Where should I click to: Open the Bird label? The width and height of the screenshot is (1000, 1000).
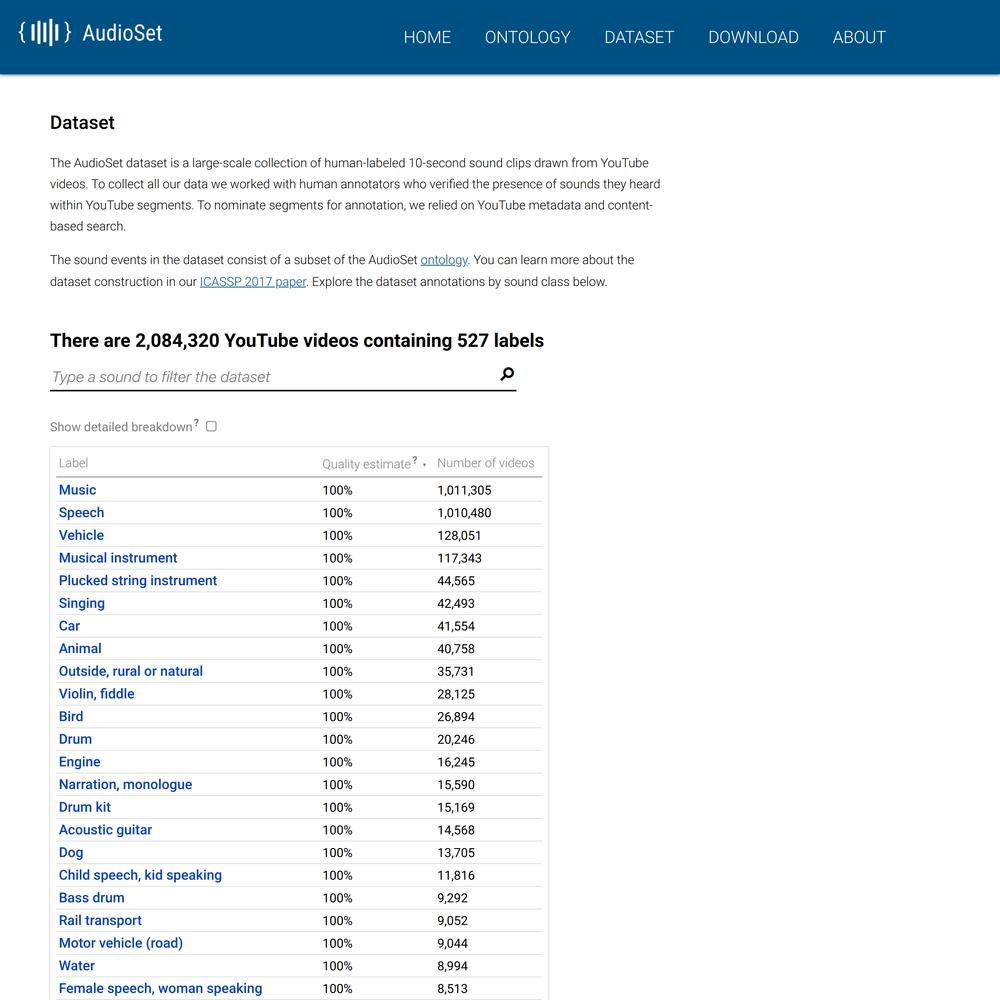71,716
